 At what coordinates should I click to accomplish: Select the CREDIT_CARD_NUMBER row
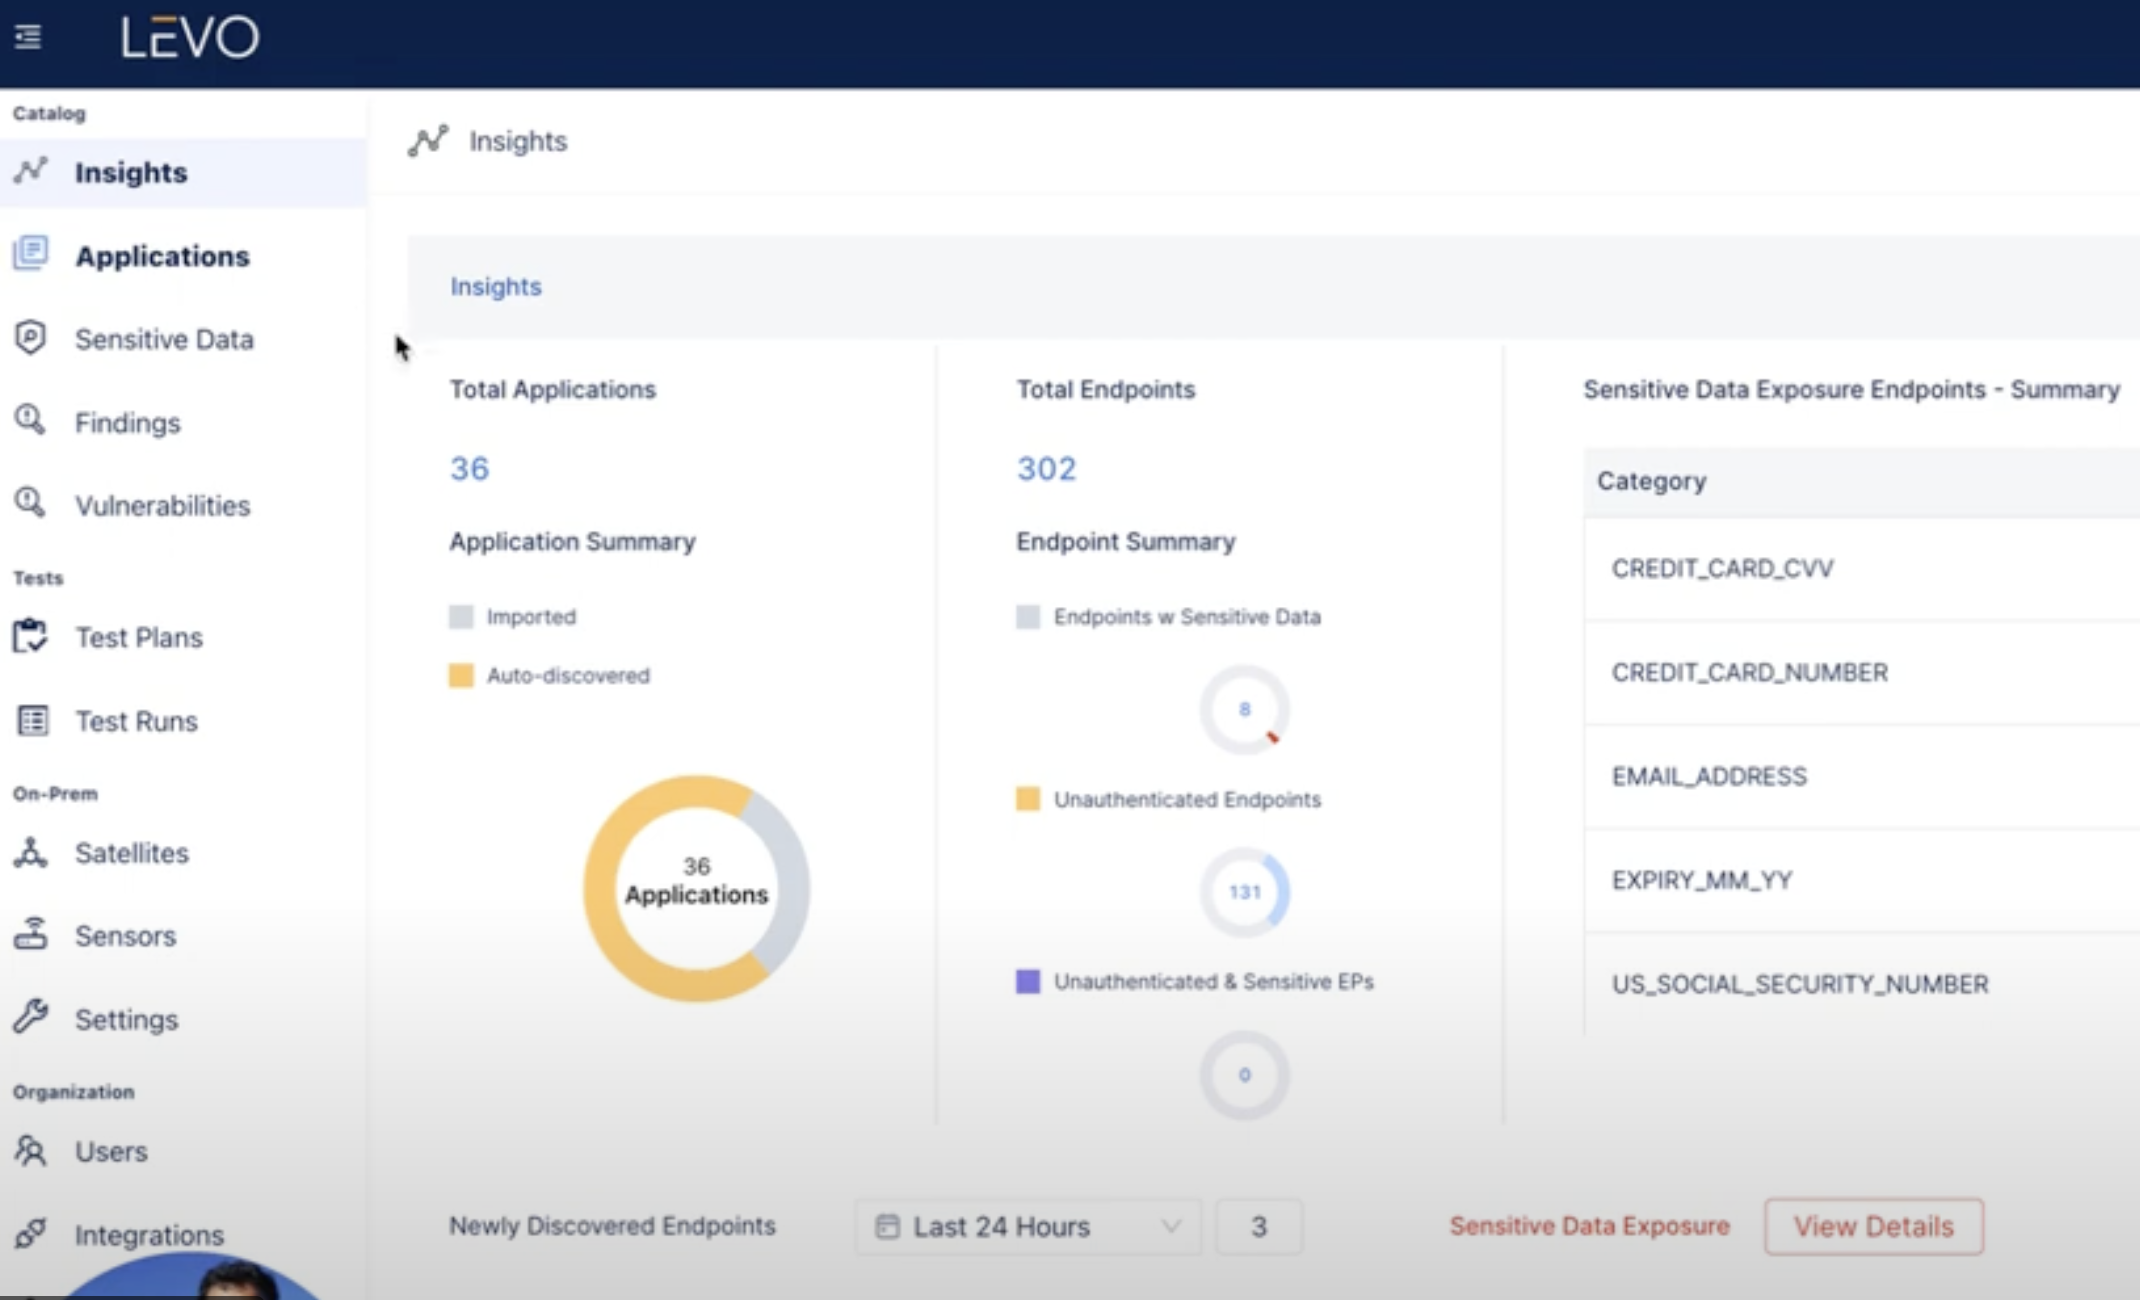[1862, 672]
